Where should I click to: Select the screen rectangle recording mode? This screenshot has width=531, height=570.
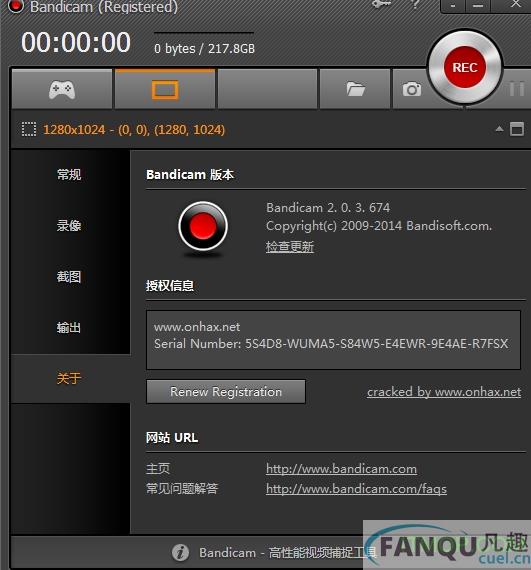pyautogui.click(x=165, y=89)
